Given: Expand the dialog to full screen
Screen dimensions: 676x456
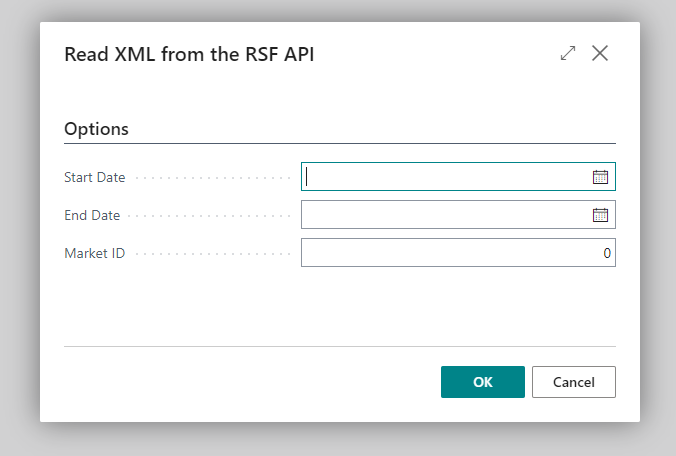Looking at the screenshot, I should 568,54.
